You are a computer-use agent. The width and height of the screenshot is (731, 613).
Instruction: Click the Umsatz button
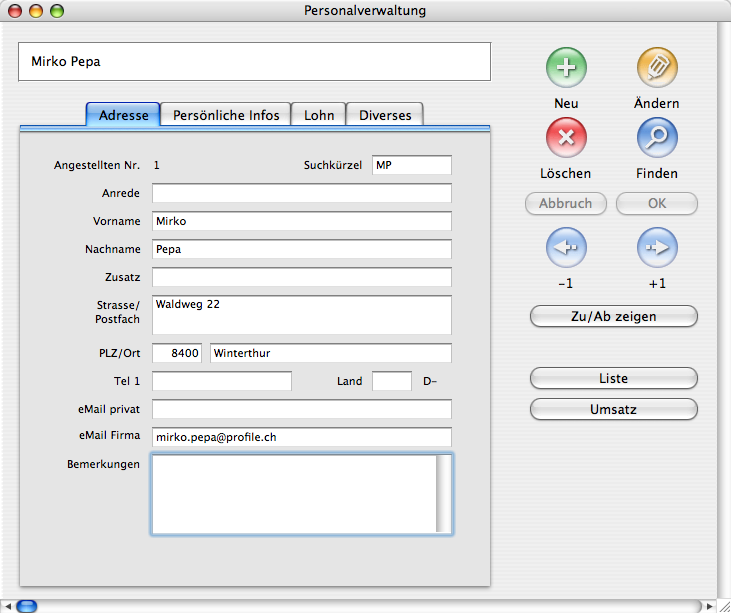point(613,409)
